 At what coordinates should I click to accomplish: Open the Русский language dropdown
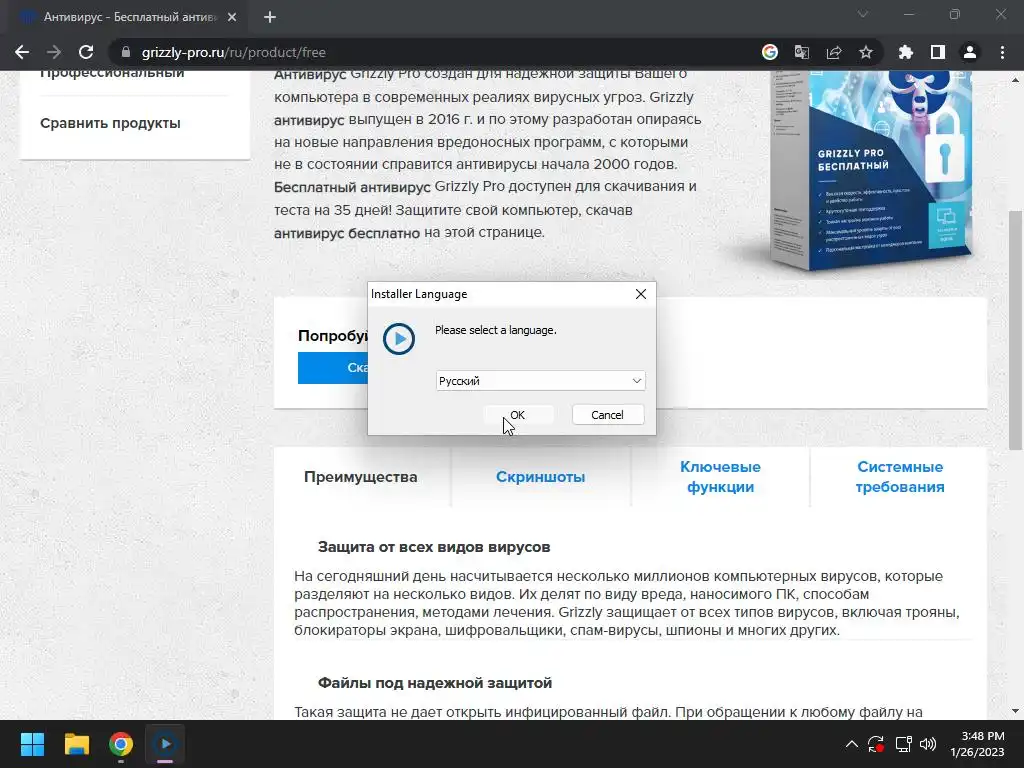[x=540, y=381]
